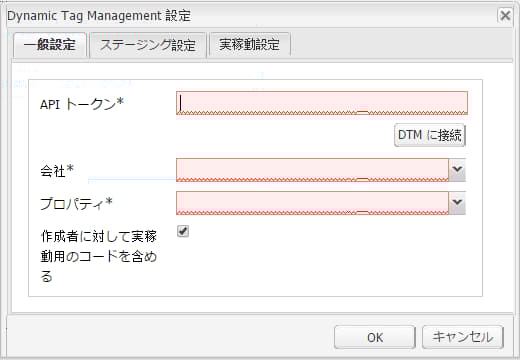Click the キャンセル button
520x360 pixels.
click(463, 337)
